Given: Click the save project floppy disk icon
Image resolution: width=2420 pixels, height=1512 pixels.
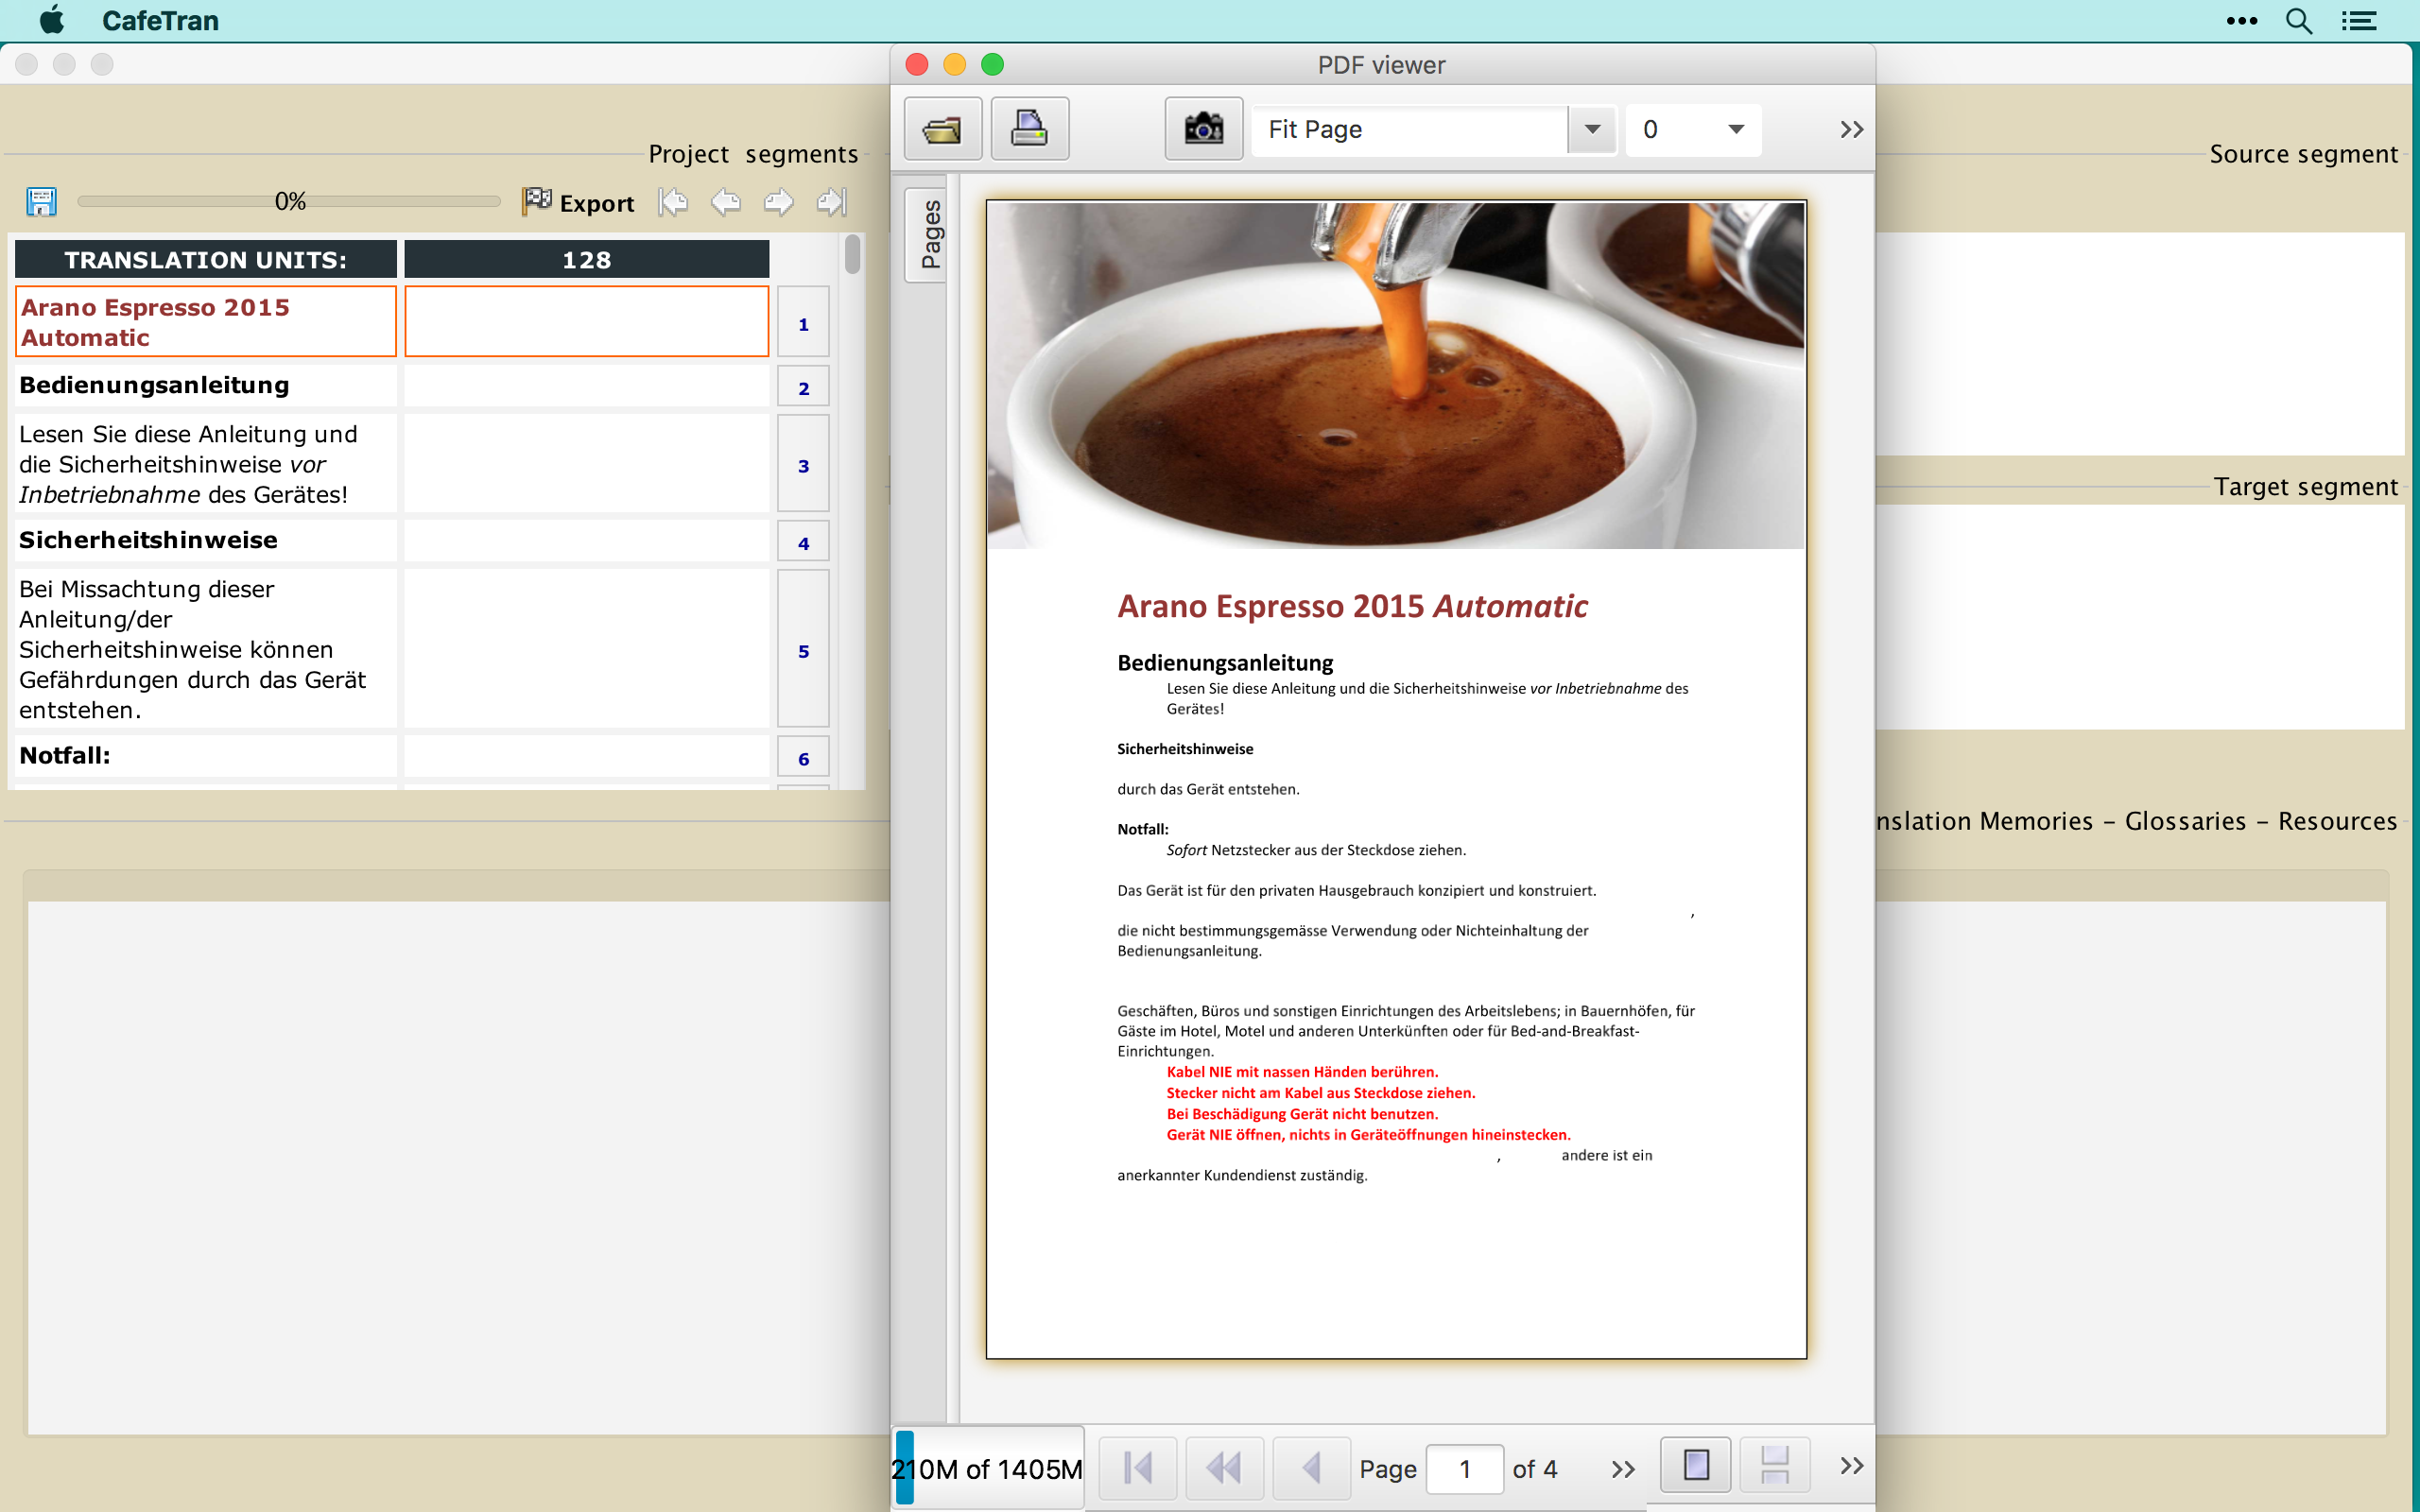Looking at the screenshot, I should point(41,202).
